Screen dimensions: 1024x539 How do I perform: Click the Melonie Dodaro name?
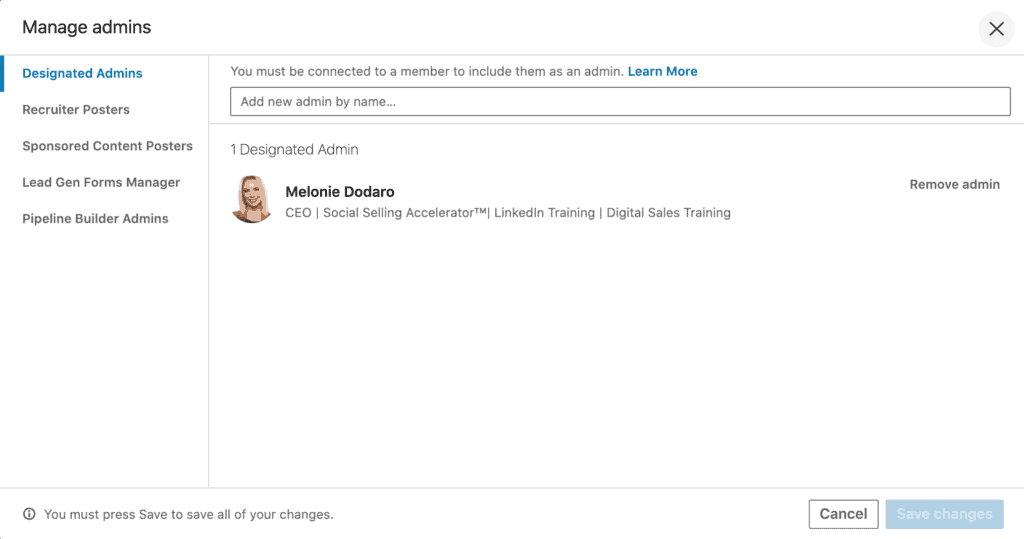(339, 192)
